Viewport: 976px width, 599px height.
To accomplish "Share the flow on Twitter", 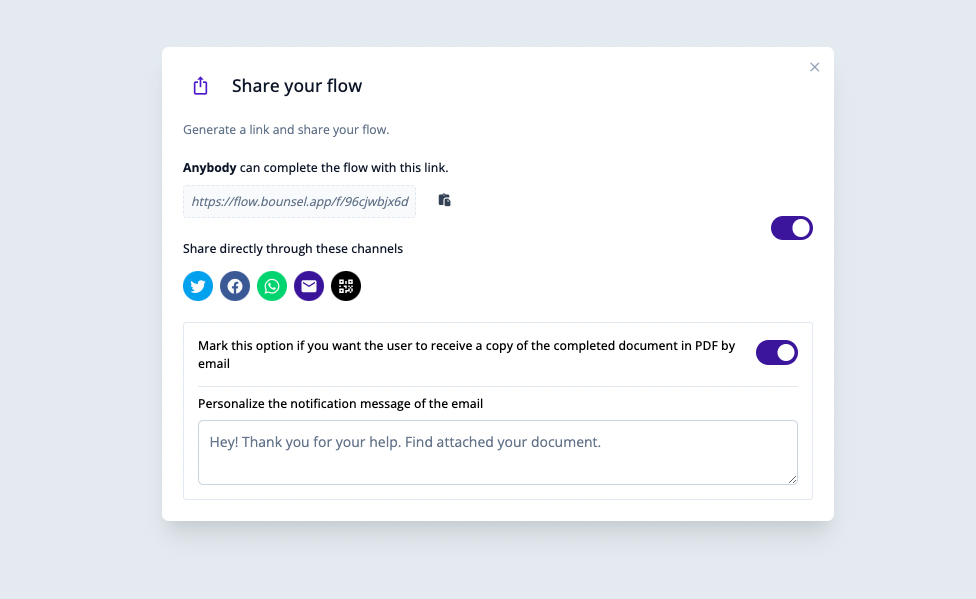I will coord(197,286).
